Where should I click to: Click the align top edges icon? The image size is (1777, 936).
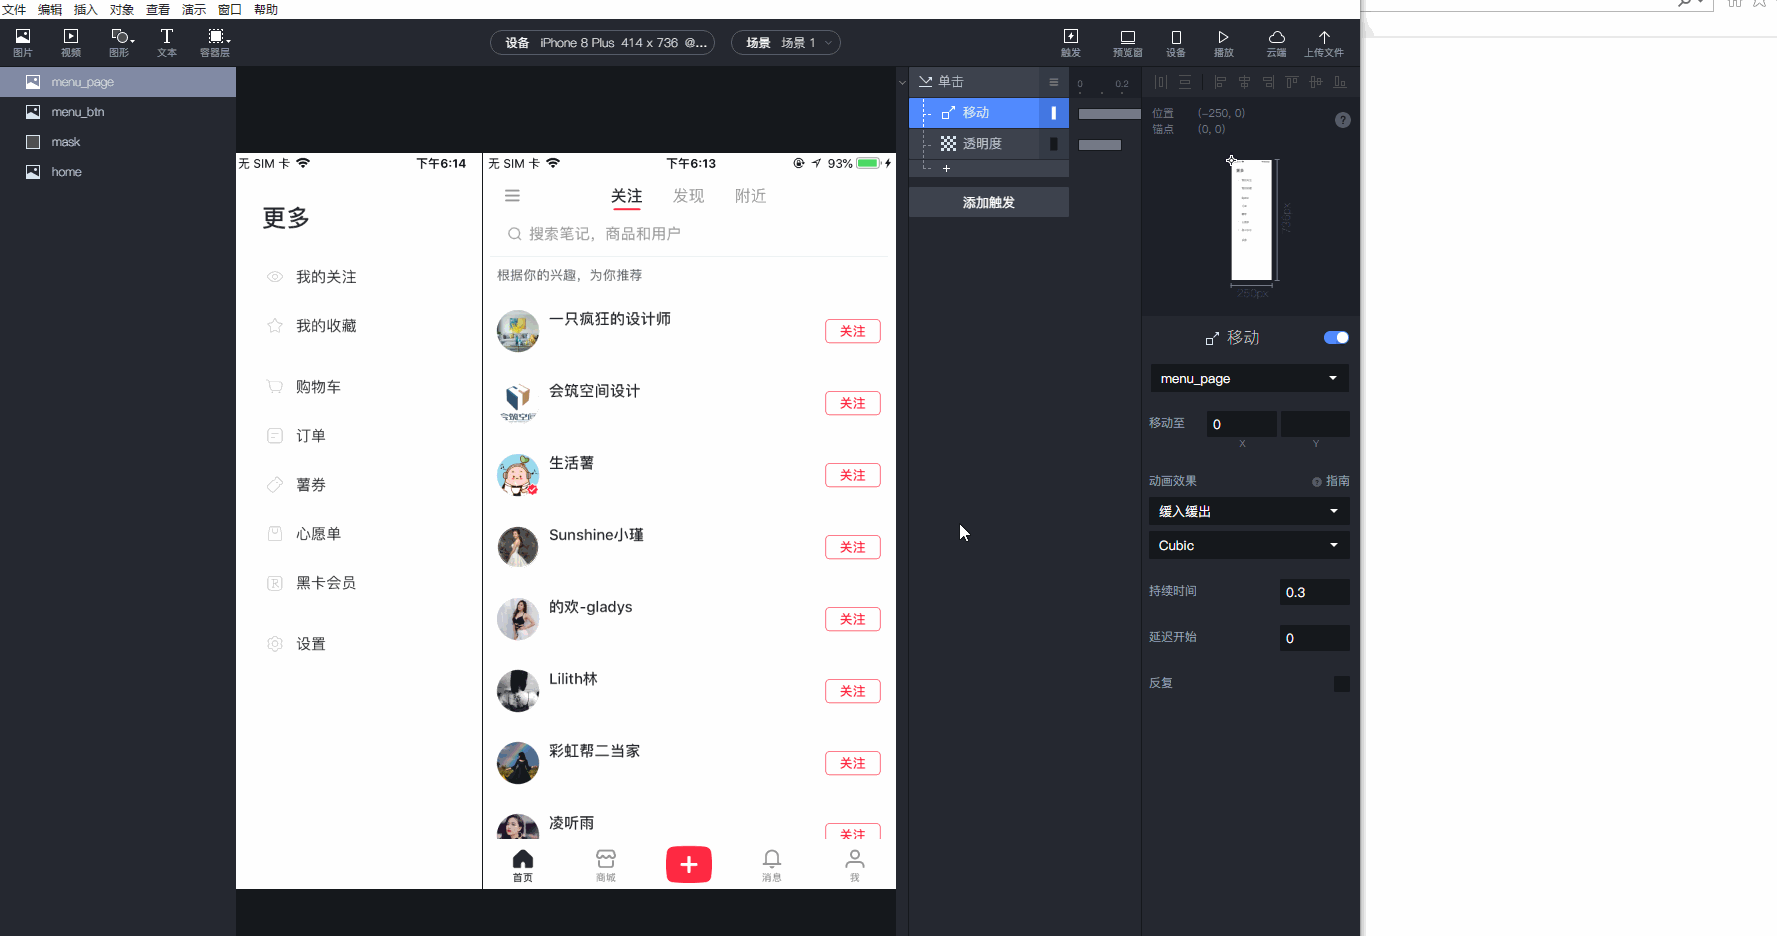click(1292, 82)
